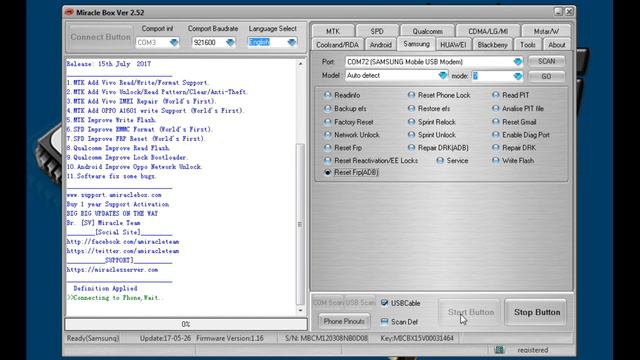Click the S/N status bar entry
Image resolution: width=640 pixels, height=360 pixels.
(327, 338)
